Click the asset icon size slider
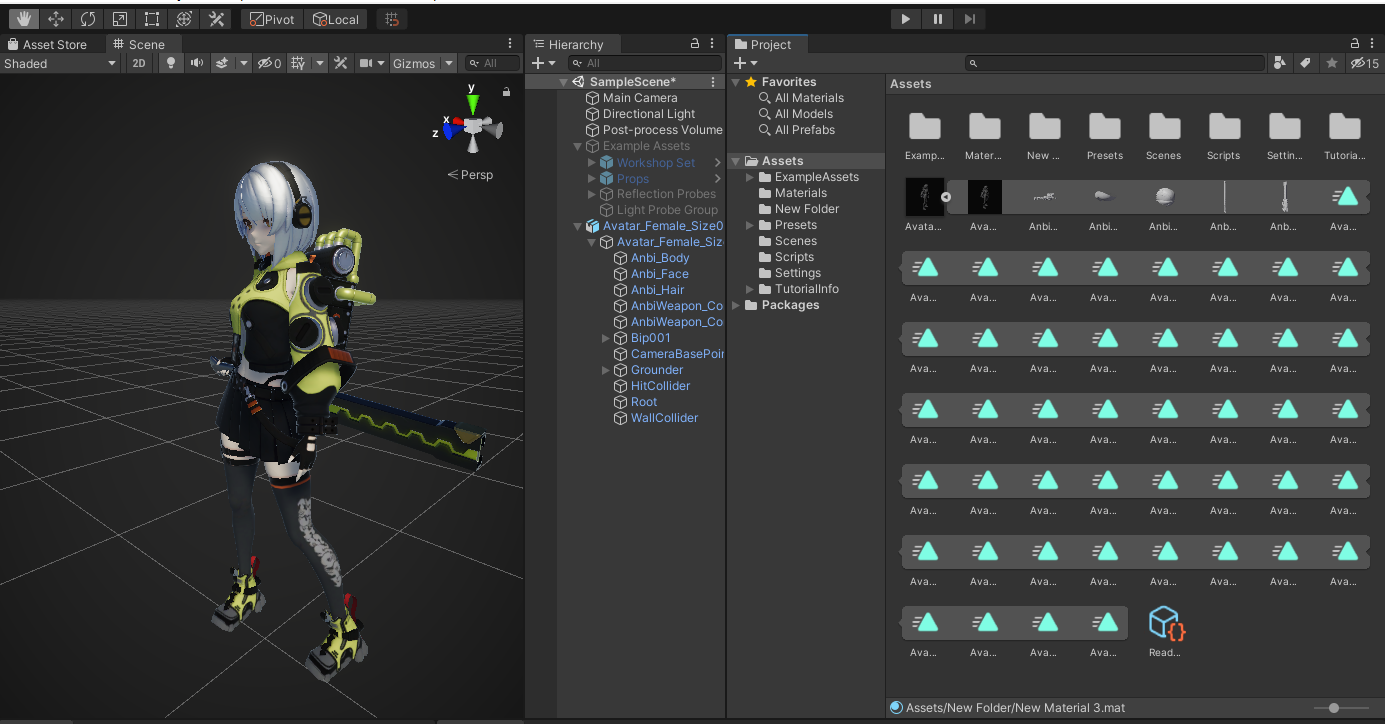Screen dimensions: 1385x724 coord(1334,708)
